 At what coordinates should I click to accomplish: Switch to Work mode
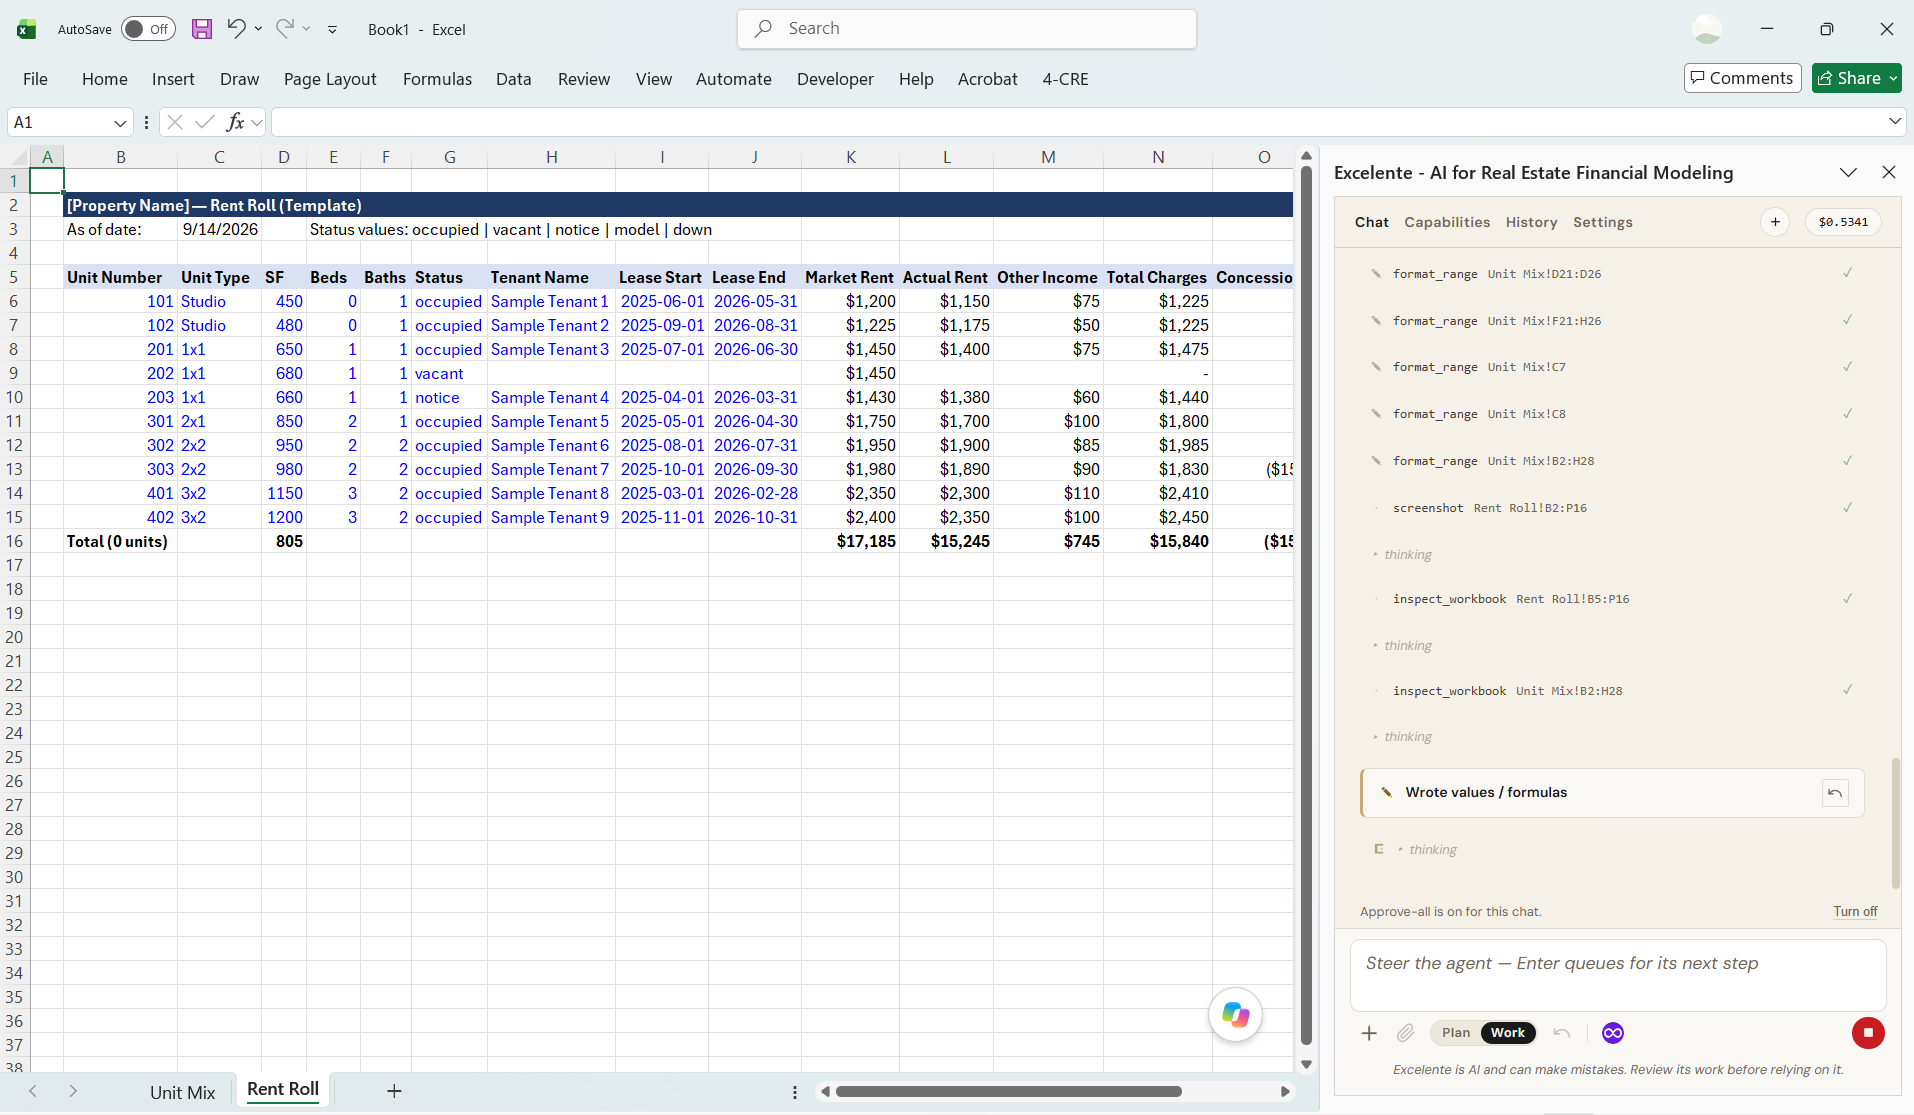1507,1033
